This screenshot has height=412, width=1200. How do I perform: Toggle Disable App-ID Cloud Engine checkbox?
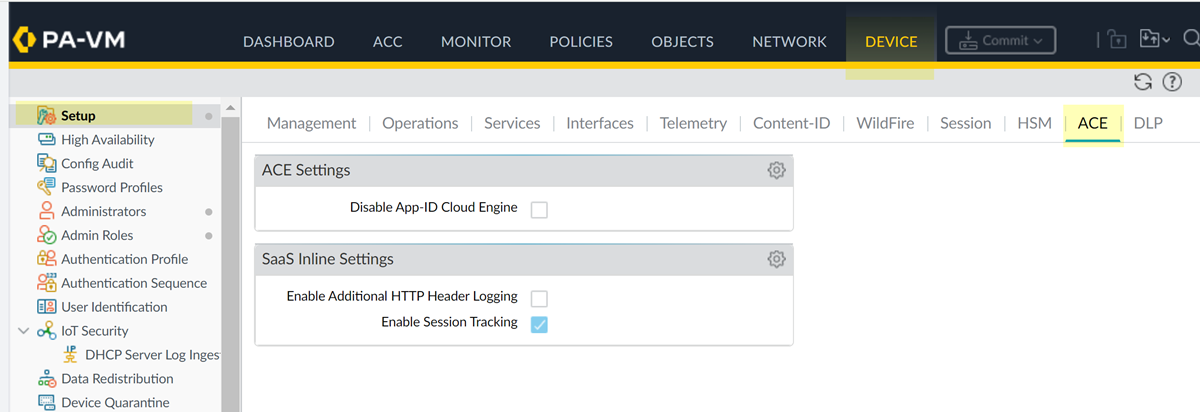click(x=539, y=209)
